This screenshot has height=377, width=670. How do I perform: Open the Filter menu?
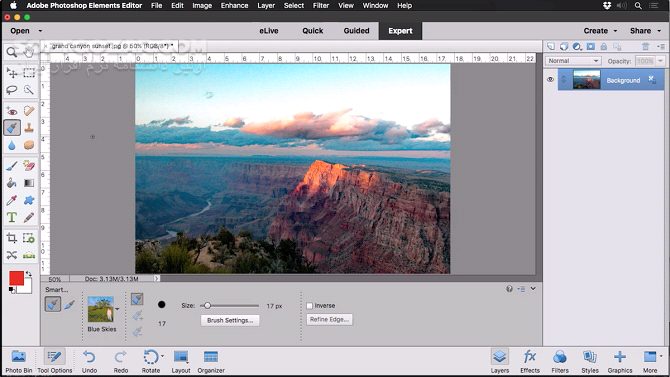[x=321, y=6]
